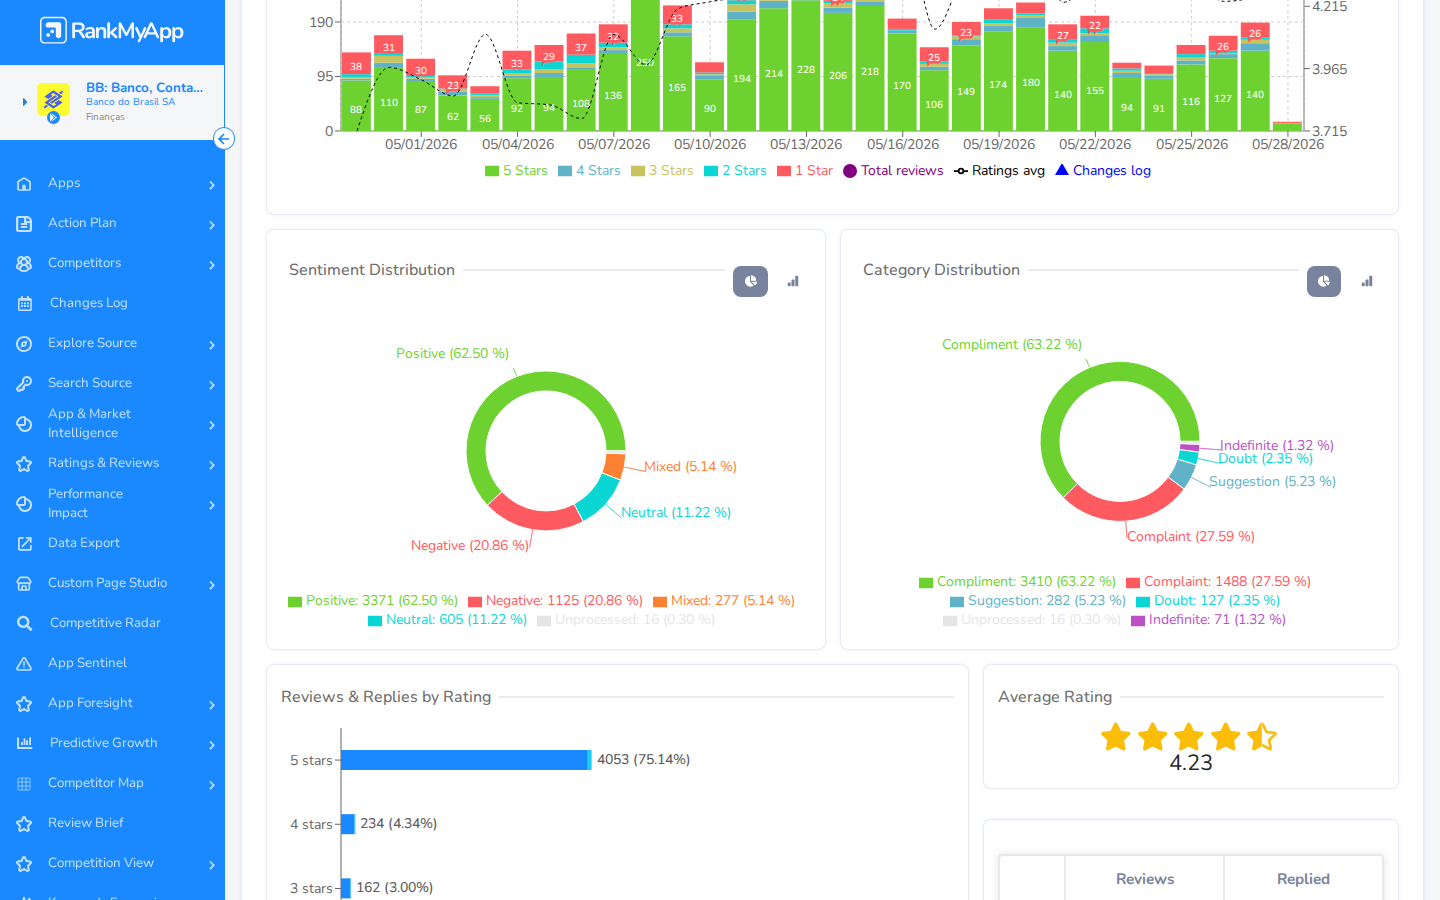The width and height of the screenshot is (1440, 900).
Task: Click Compliment category legend color swatch
Action: (926, 583)
